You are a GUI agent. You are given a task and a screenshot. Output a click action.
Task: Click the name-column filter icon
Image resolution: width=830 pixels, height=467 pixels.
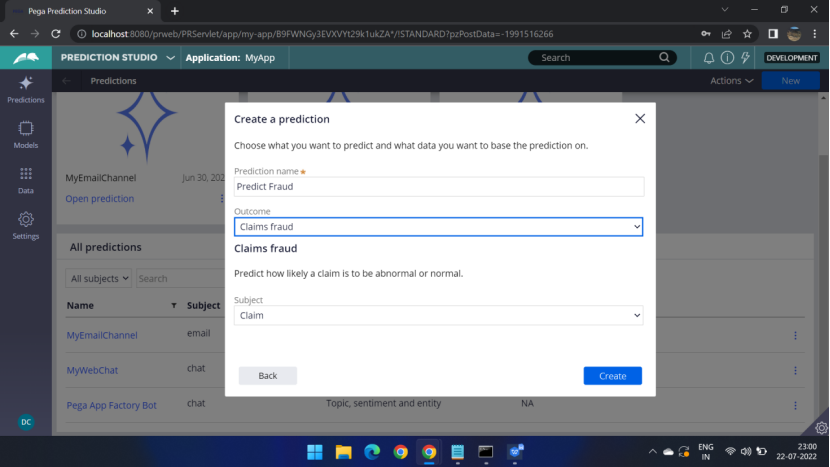[x=174, y=306]
